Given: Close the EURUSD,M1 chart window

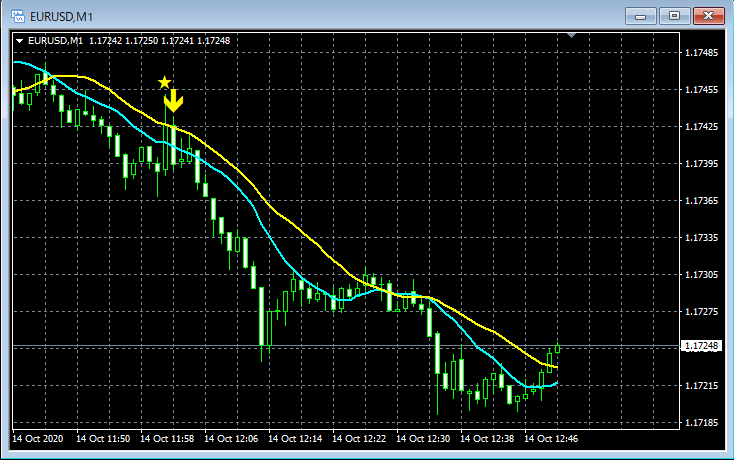Looking at the screenshot, I should (709, 16).
